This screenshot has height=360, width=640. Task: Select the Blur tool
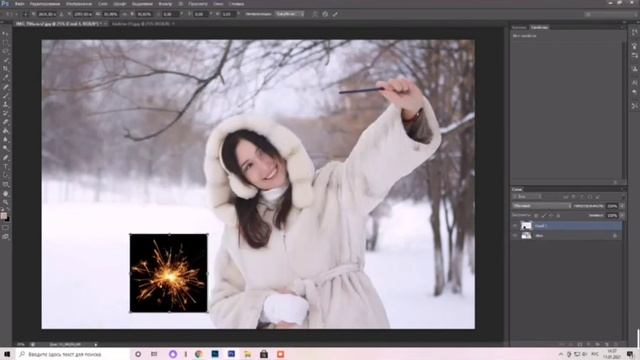point(5,140)
